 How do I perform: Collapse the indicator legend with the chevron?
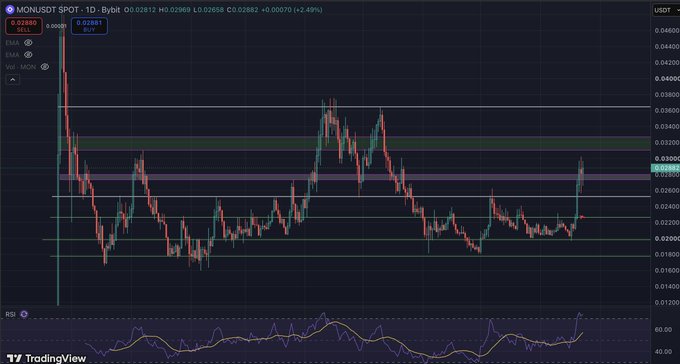(13, 79)
